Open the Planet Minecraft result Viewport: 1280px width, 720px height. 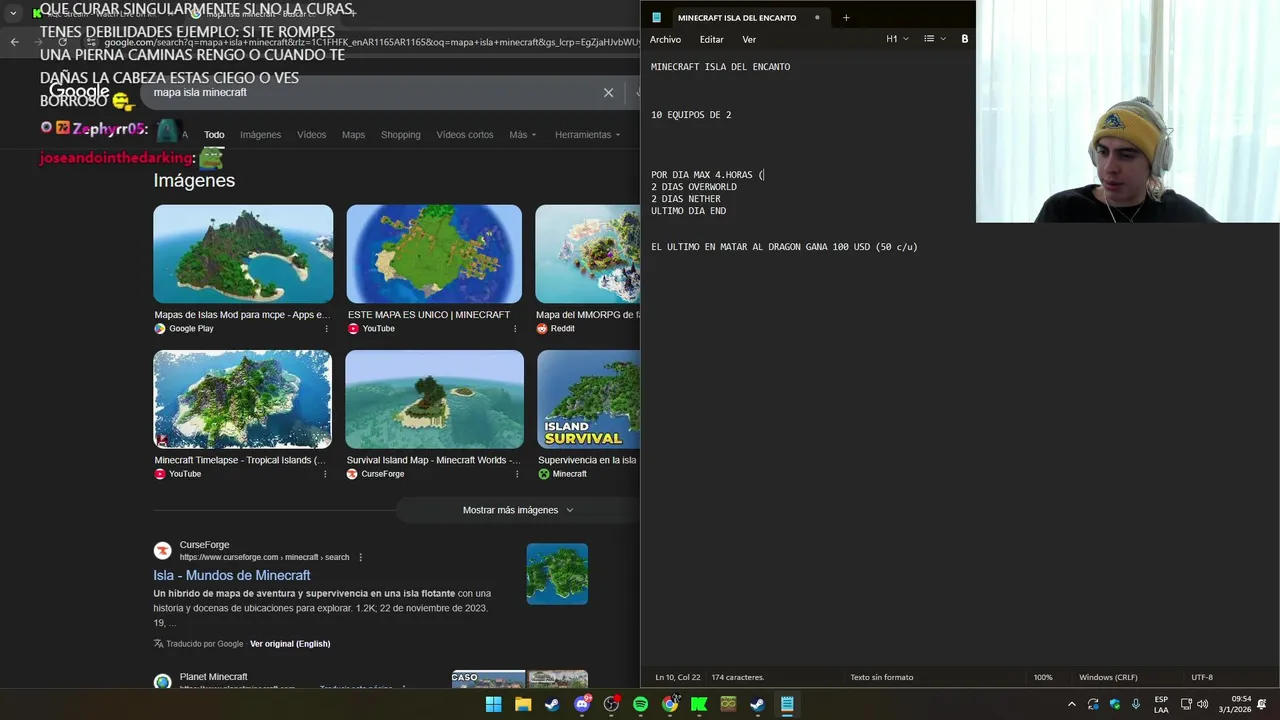pos(213,677)
